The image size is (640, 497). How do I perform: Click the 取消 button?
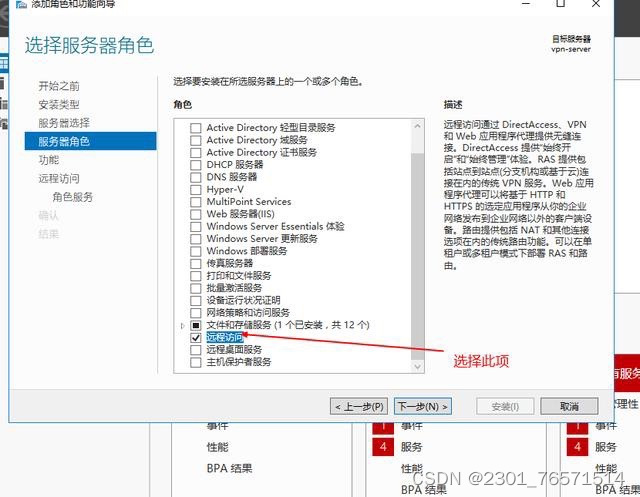[569, 406]
